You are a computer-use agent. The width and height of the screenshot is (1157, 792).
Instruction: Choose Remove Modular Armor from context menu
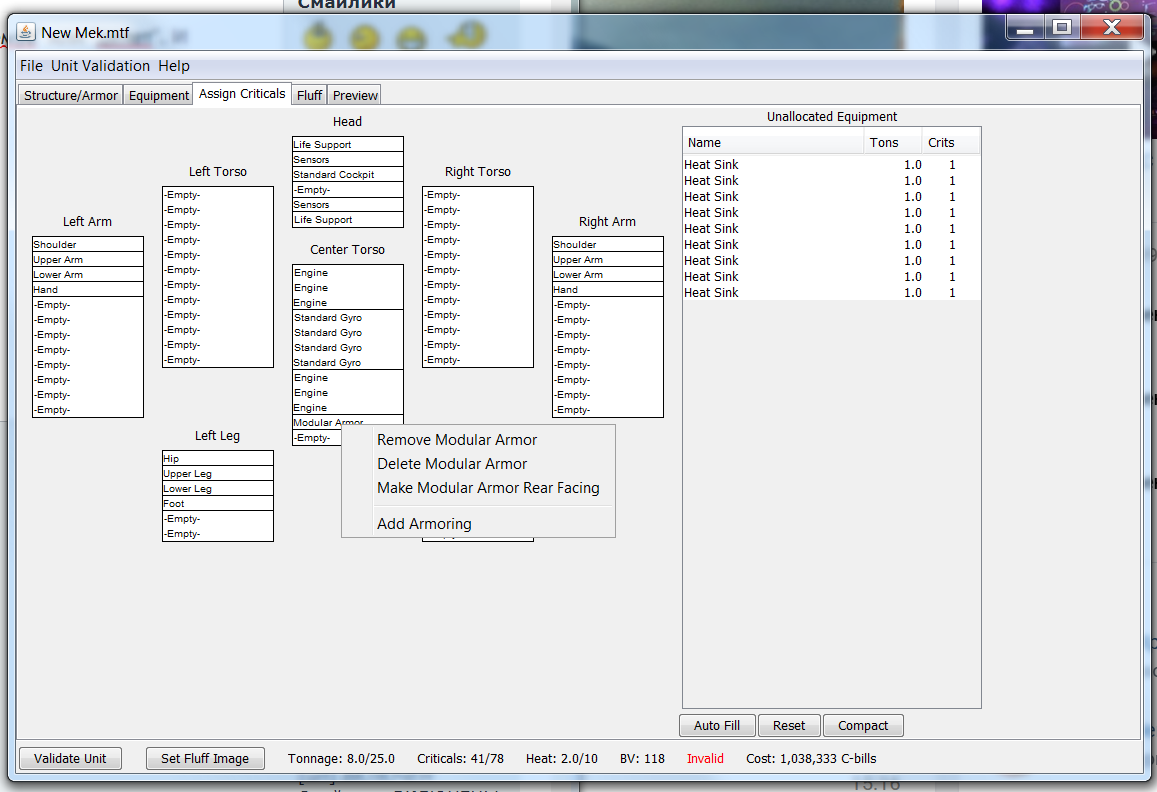click(457, 440)
